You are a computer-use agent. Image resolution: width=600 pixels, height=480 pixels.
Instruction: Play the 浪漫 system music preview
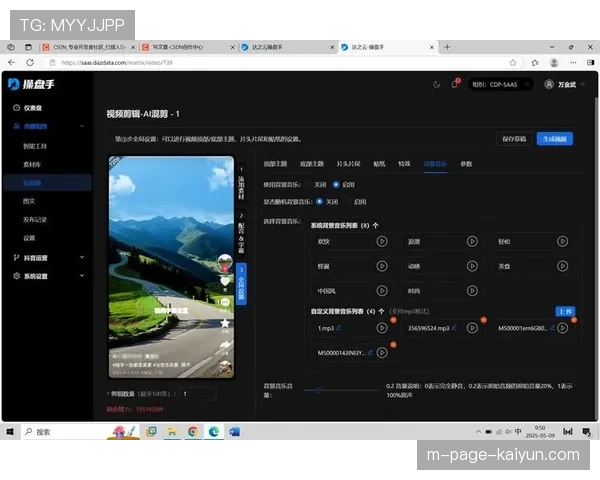pos(472,242)
